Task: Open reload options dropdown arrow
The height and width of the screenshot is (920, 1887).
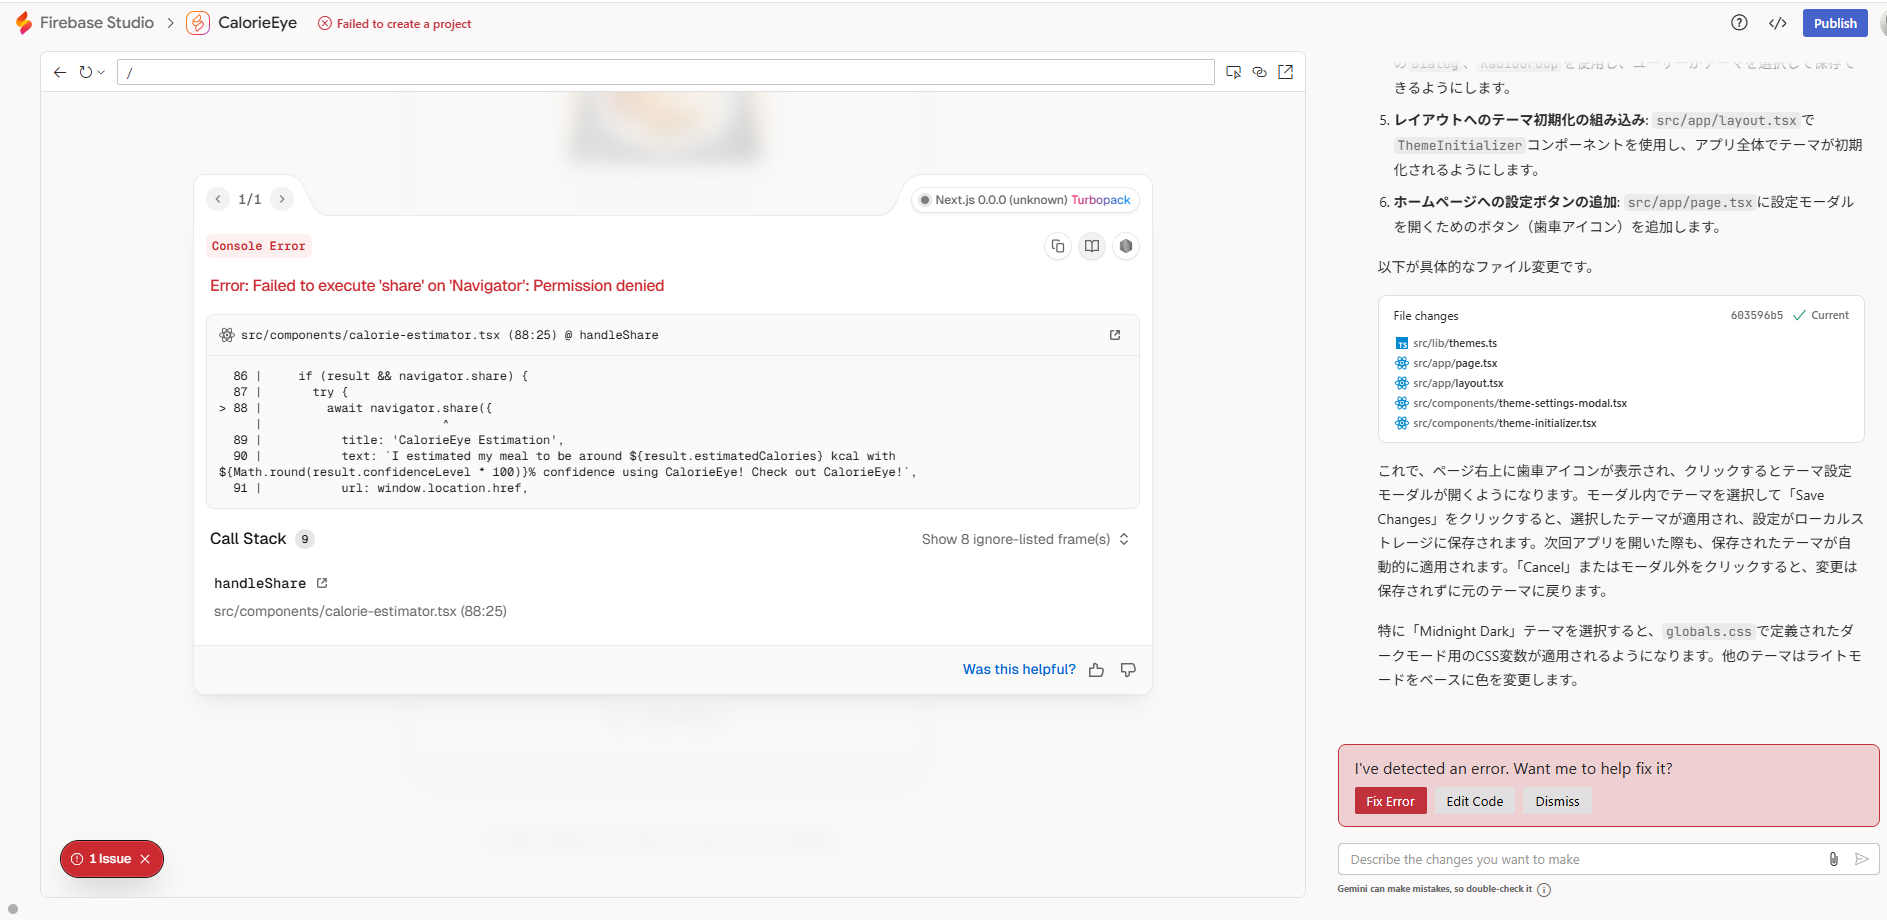Action: pyautogui.click(x=101, y=72)
